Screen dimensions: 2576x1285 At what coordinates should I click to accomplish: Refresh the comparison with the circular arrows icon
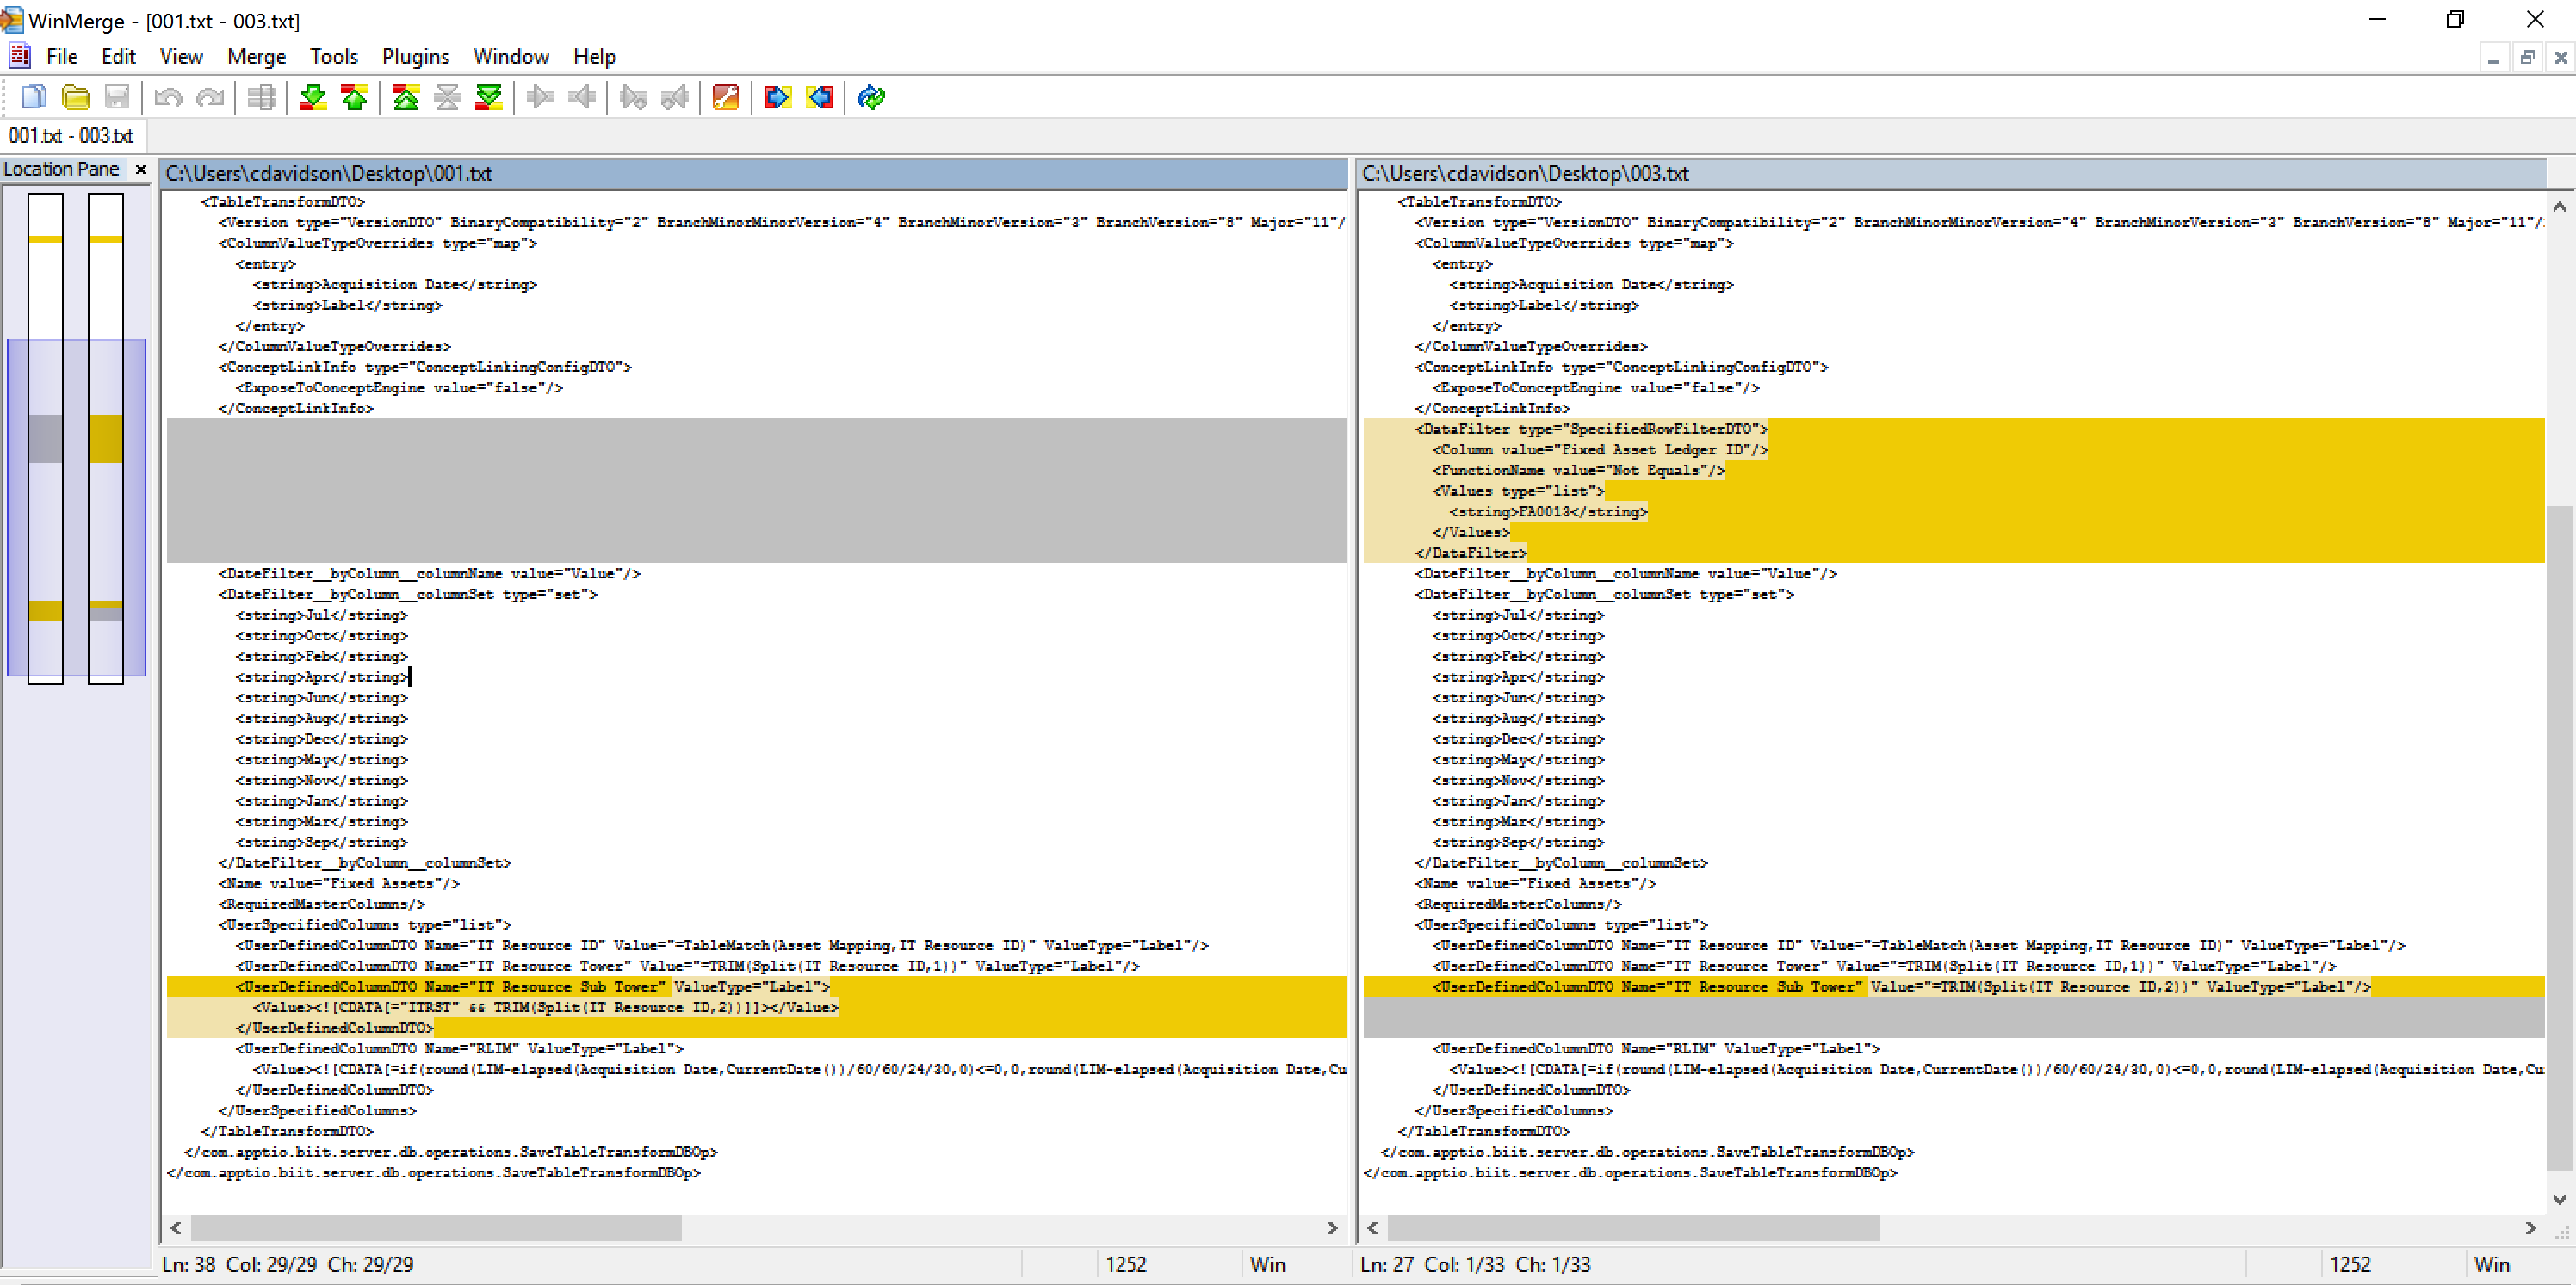871,97
